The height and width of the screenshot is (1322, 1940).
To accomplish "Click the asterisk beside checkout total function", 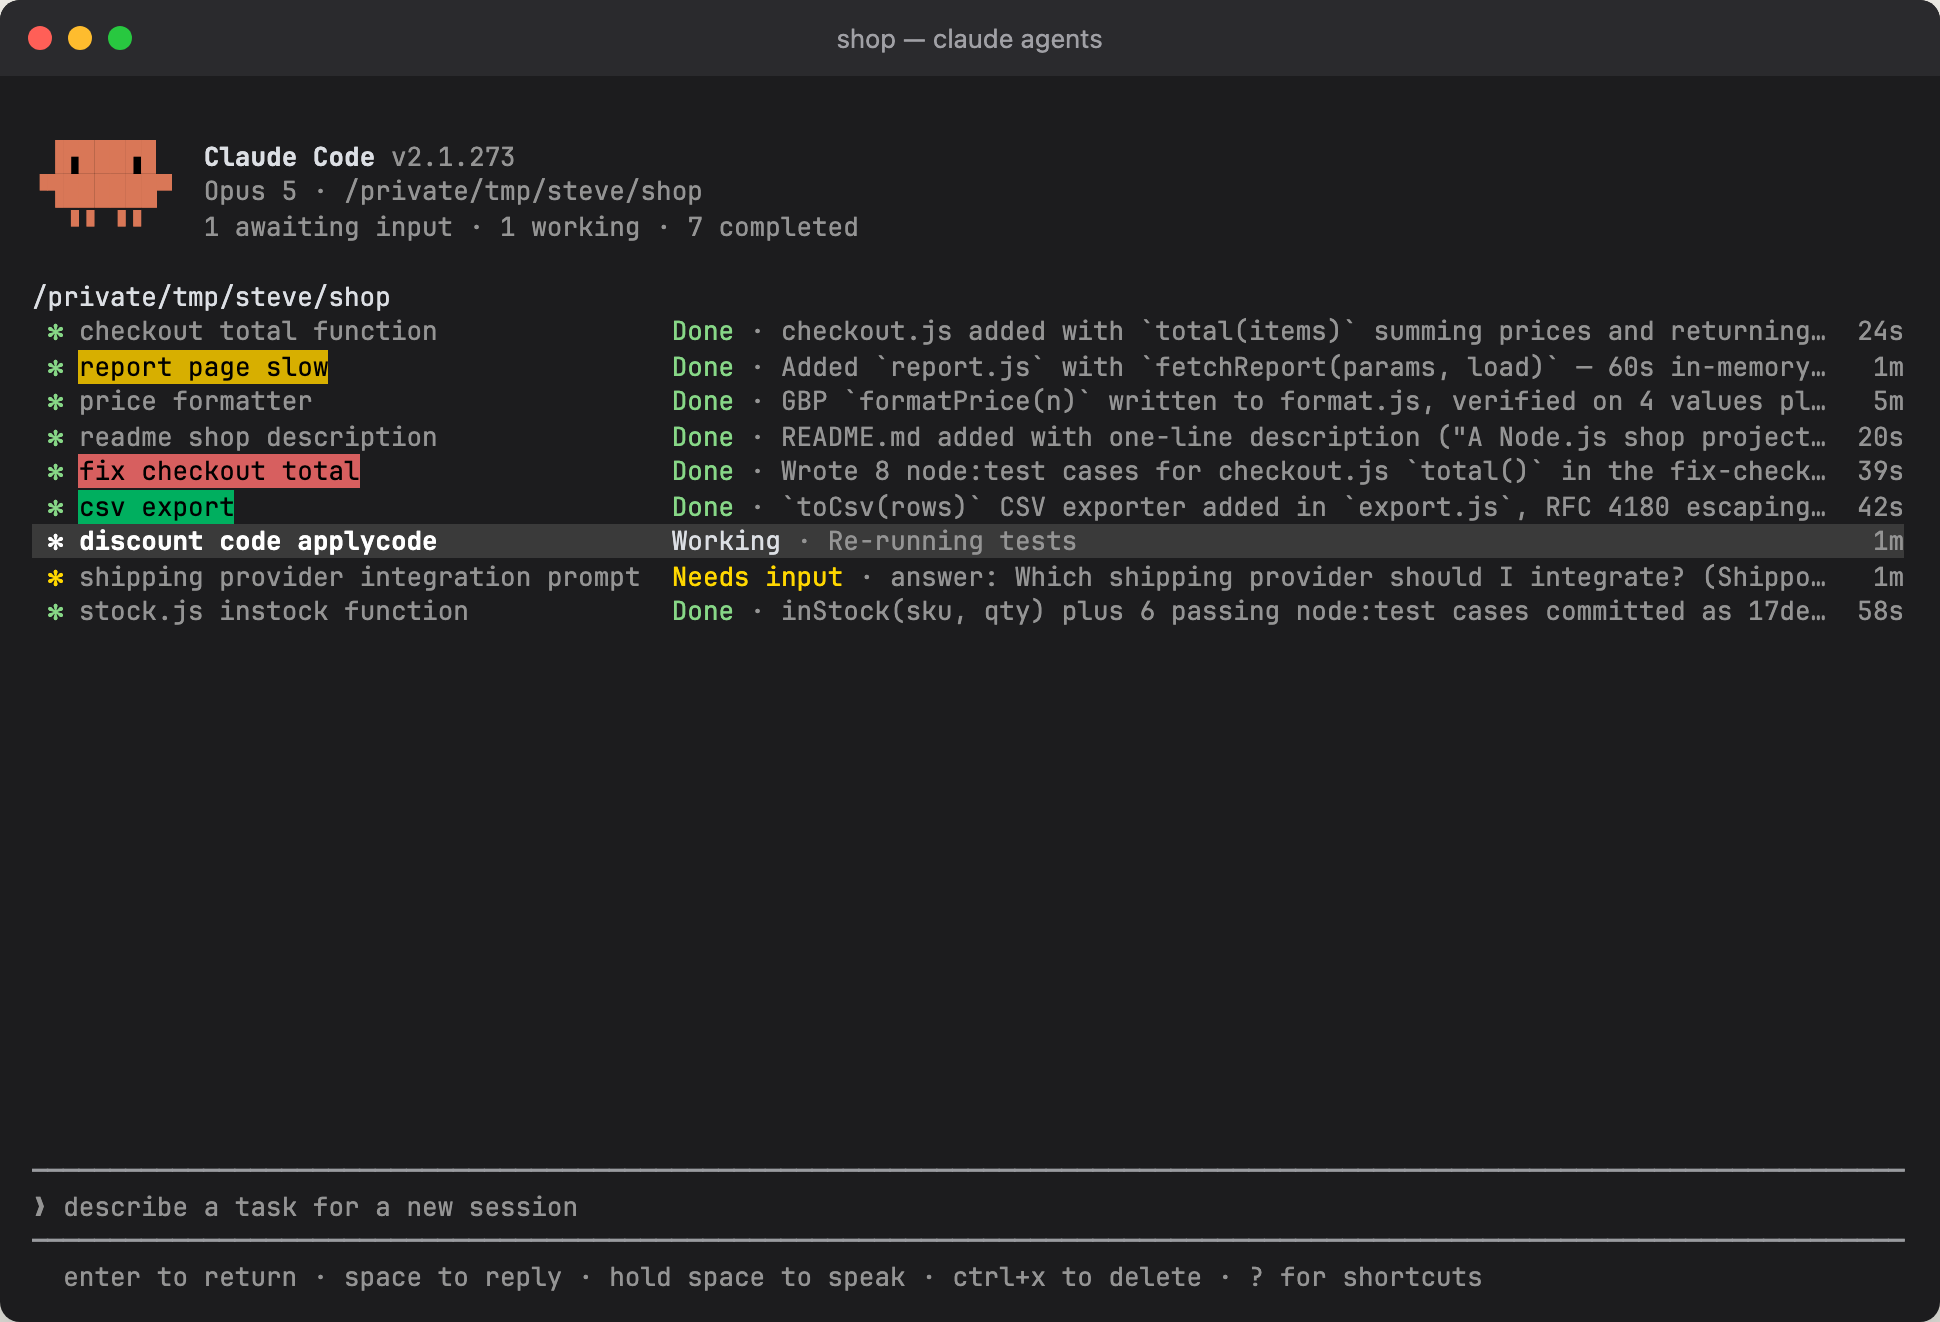I will click(x=56, y=332).
